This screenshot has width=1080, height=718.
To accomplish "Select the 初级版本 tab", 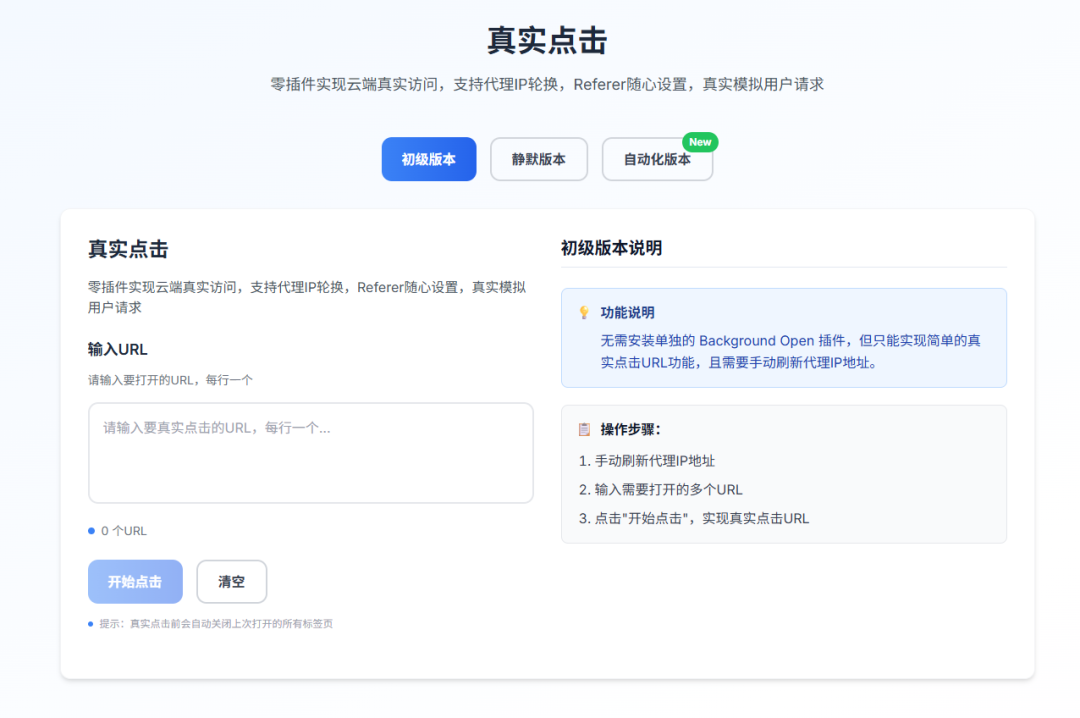I will point(428,158).
